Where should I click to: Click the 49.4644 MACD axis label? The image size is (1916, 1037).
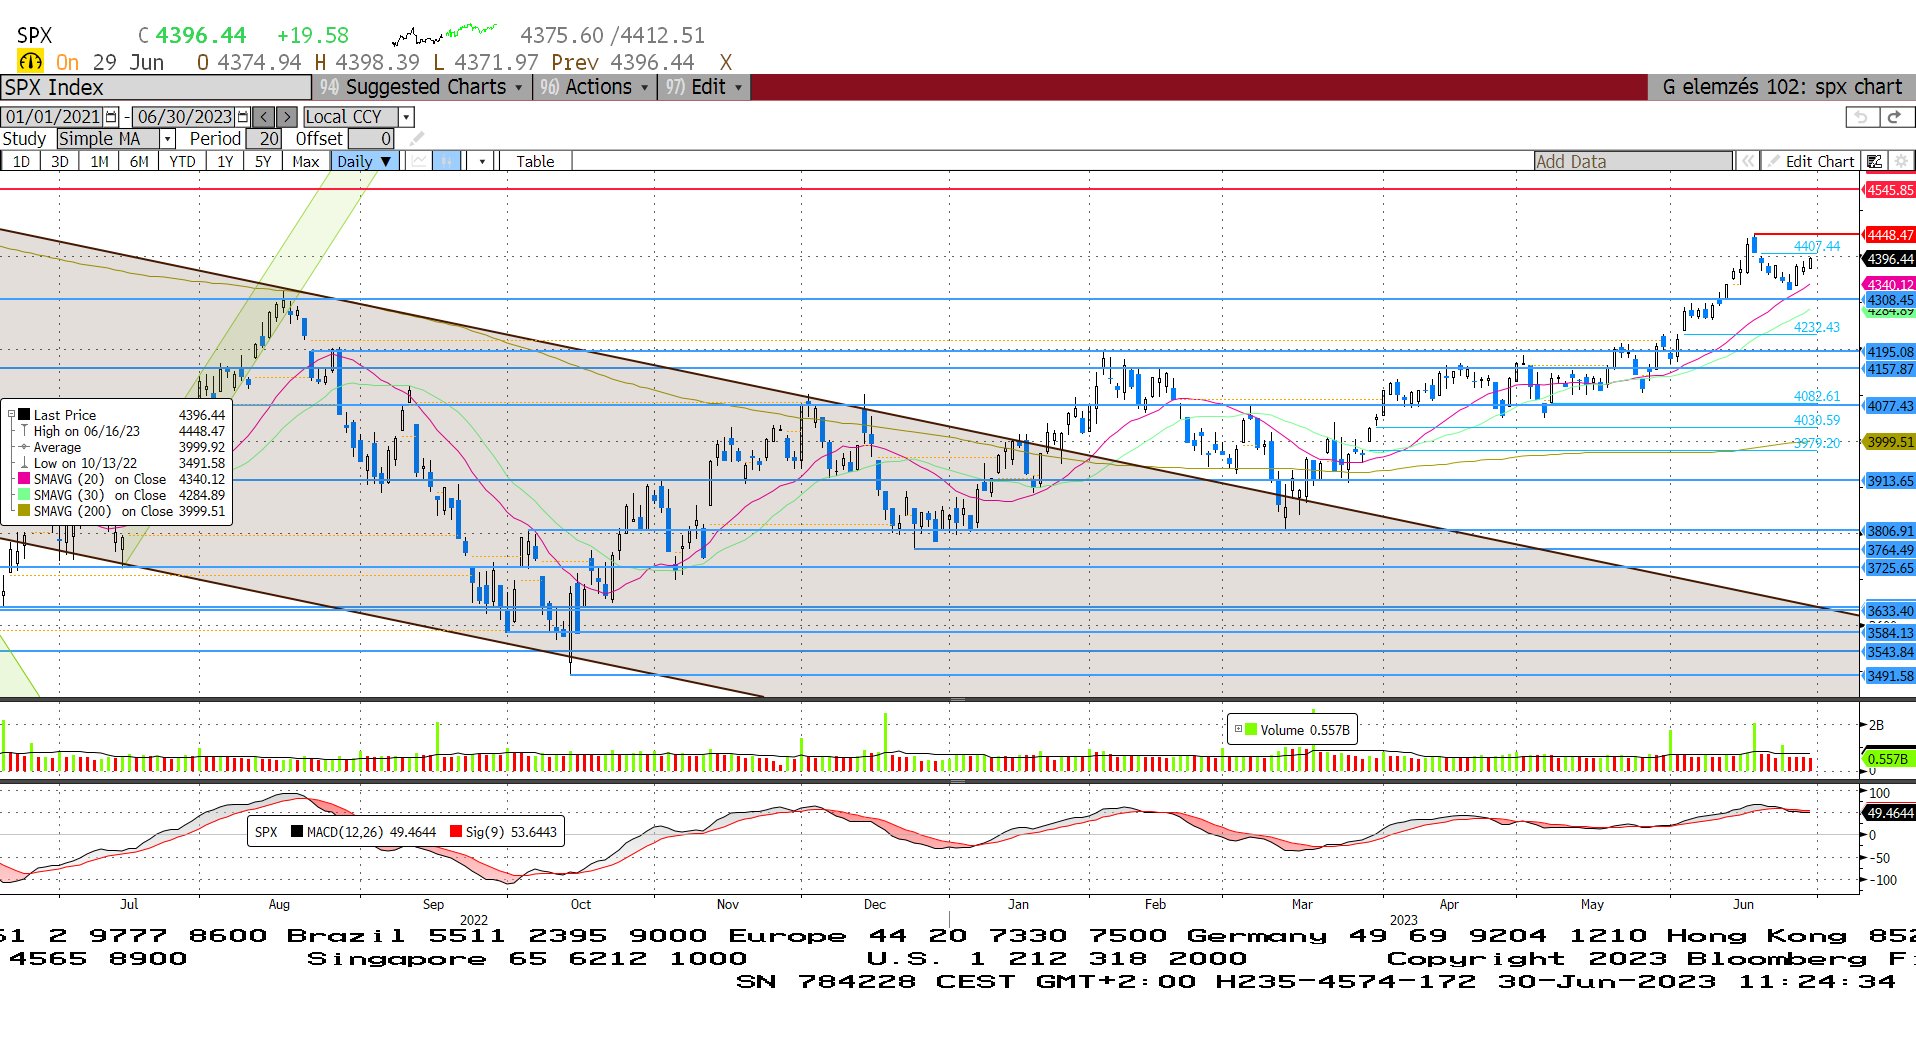point(1889,813)
